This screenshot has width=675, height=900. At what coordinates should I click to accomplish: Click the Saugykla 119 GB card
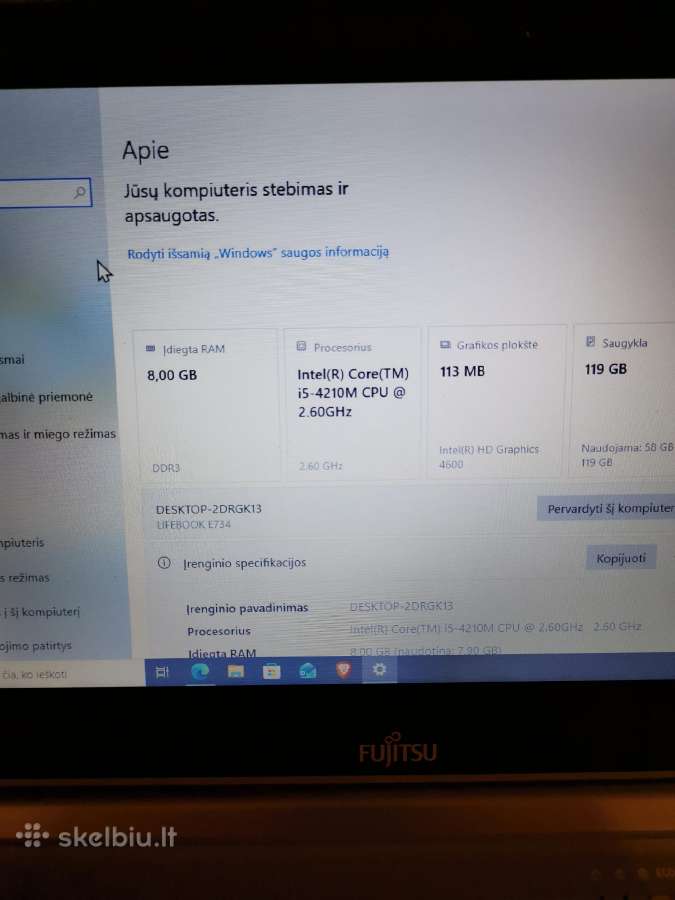click(623, 399)
